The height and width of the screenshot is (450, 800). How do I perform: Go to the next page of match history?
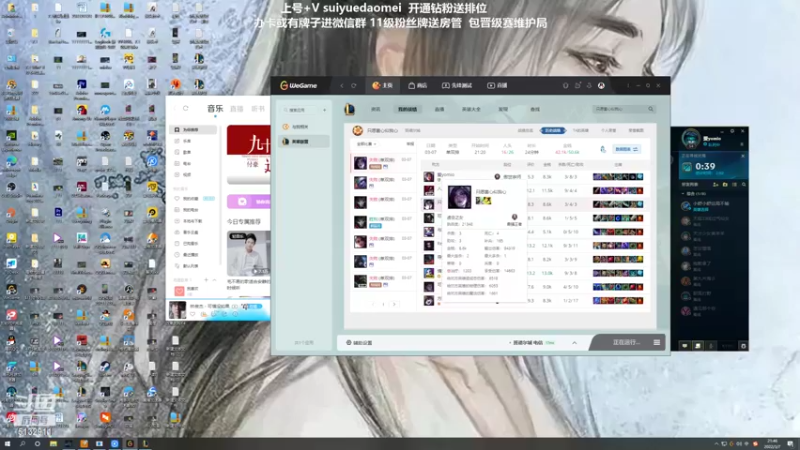(x=394, y=304)
